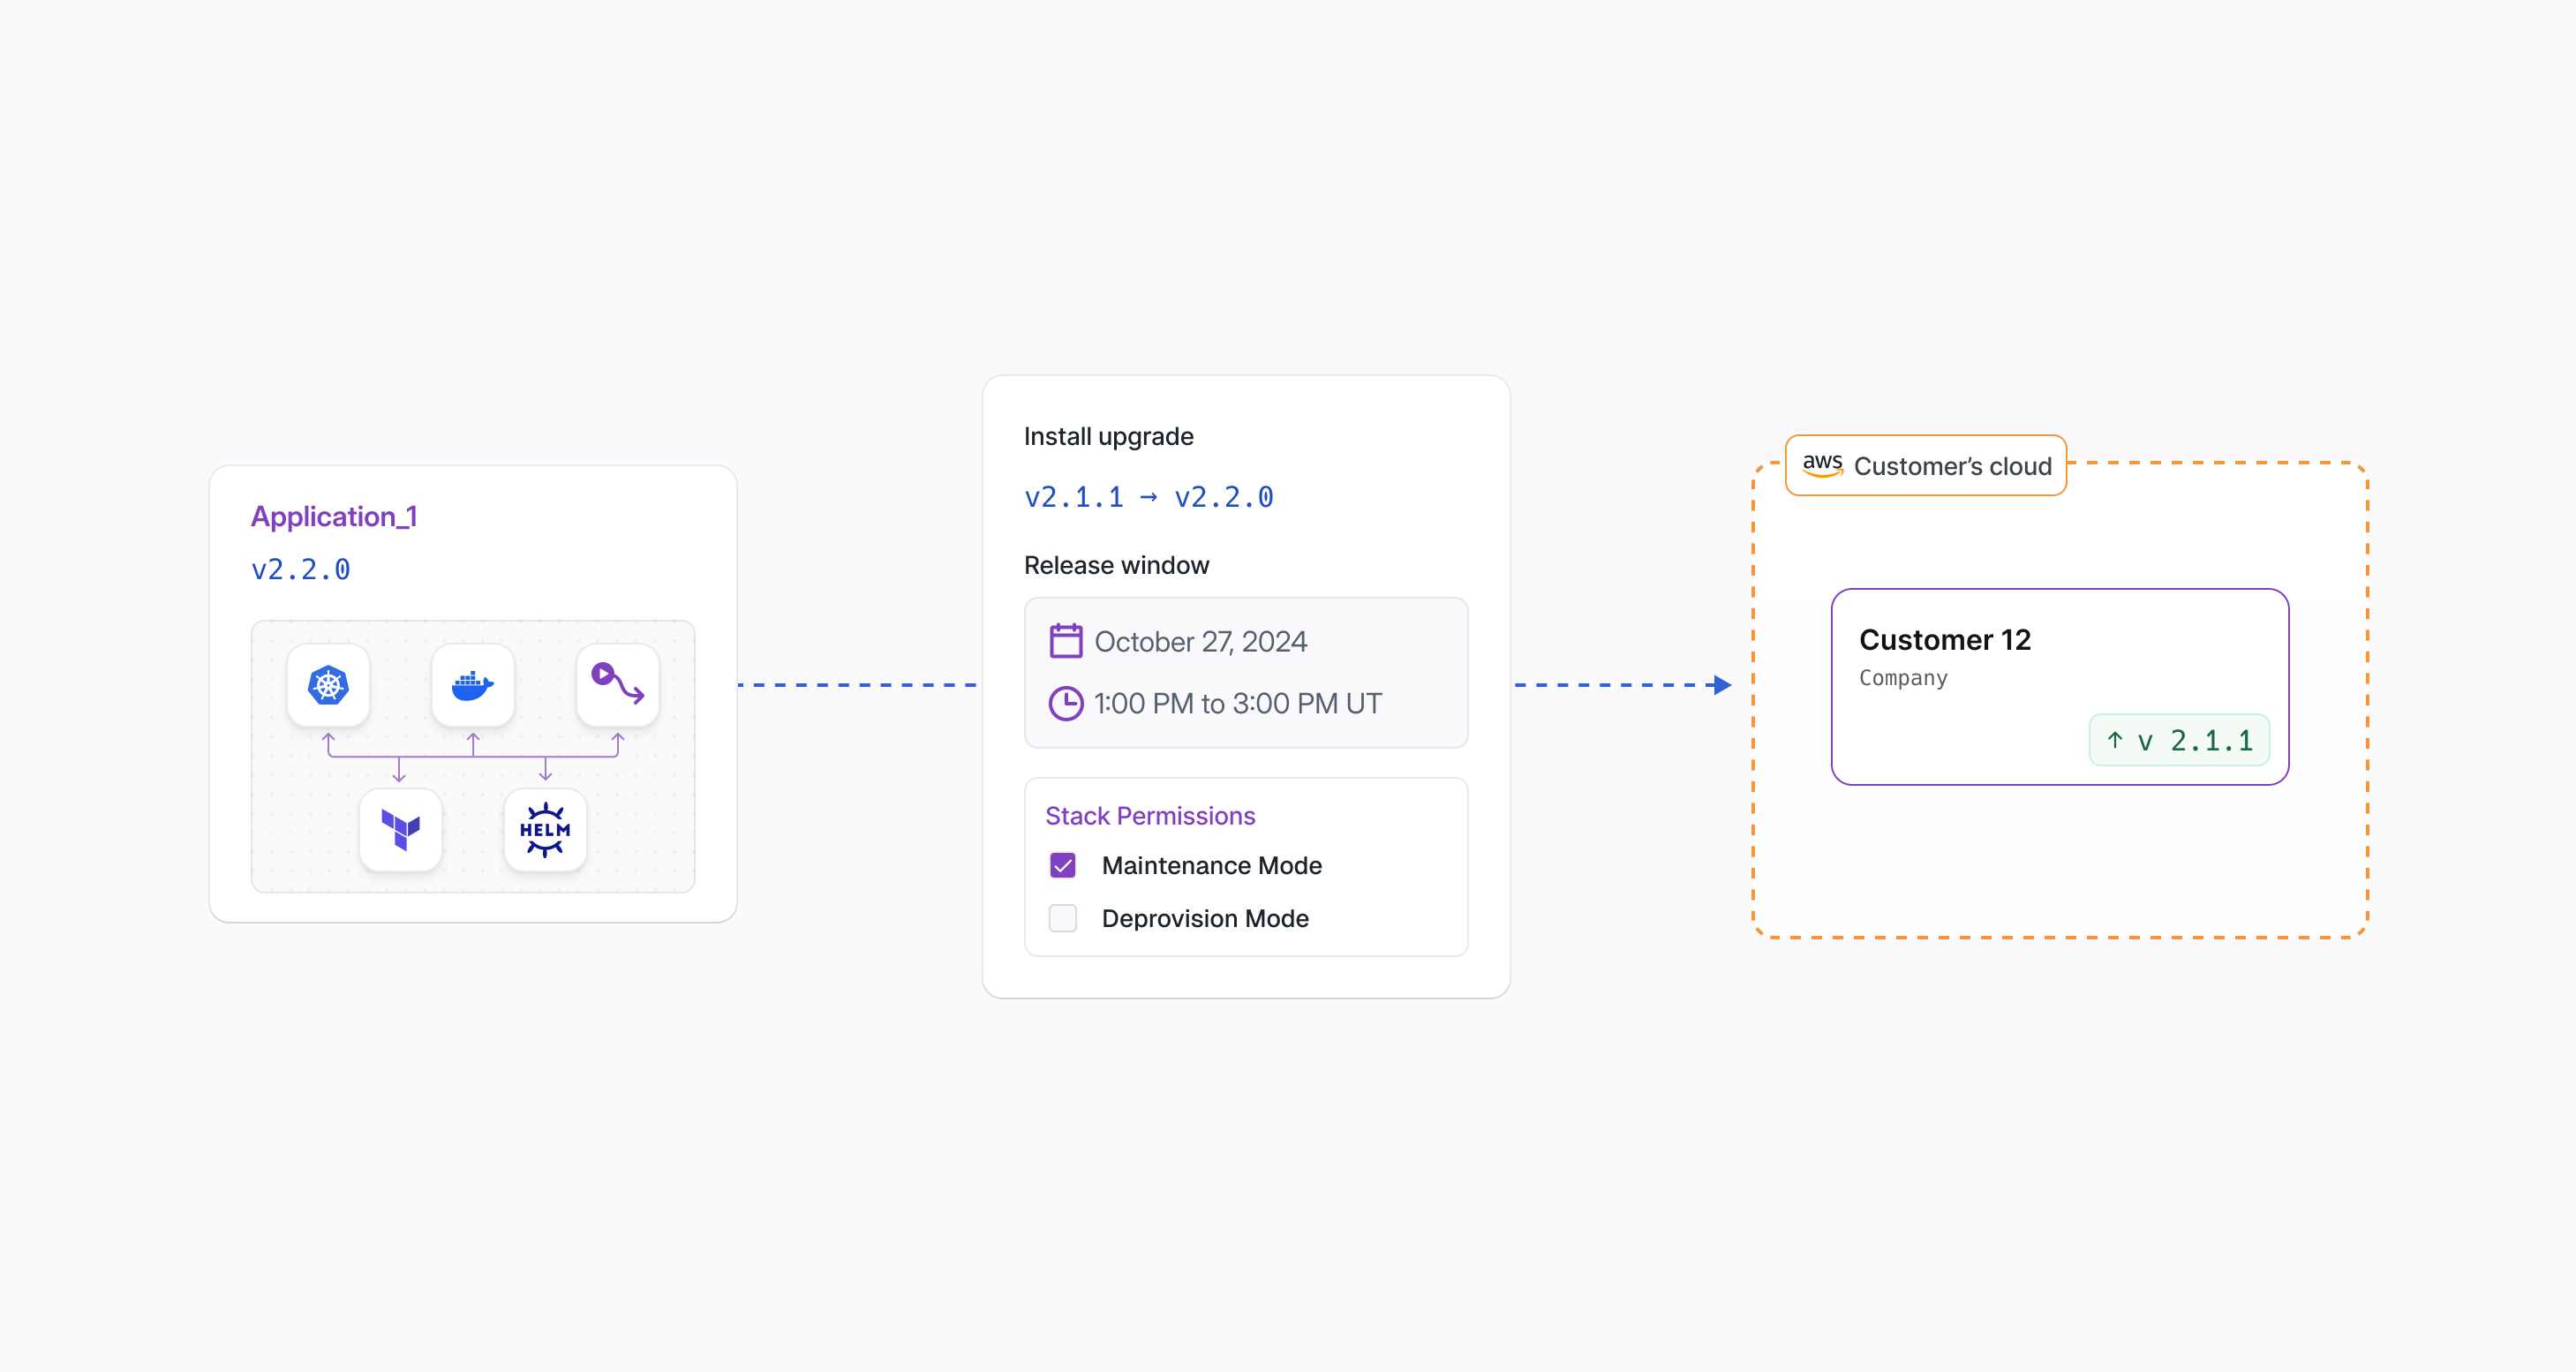The width and height of the screenshot is (2576, 1372).
Task: Click the Kubernetes icon tile
Action: pyautogui.click(x=328, y=686)
